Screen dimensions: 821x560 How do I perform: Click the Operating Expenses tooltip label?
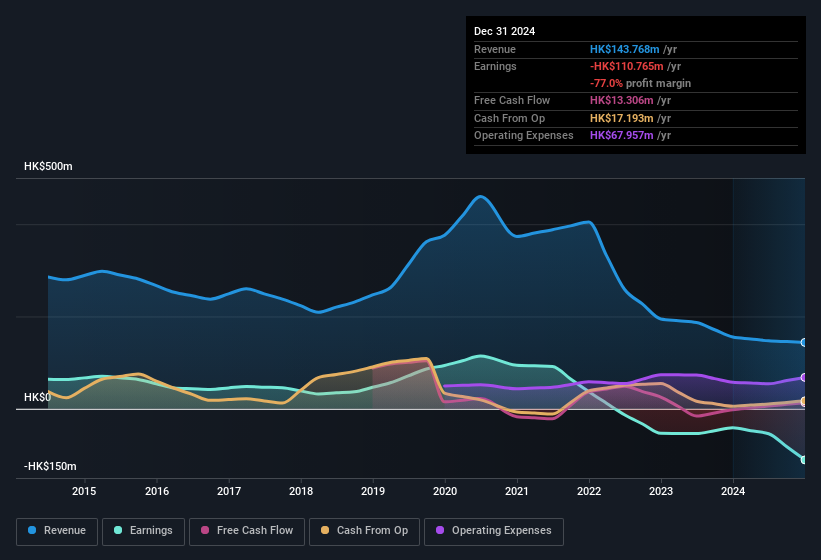pyautogui.click(x=523, y=136)
